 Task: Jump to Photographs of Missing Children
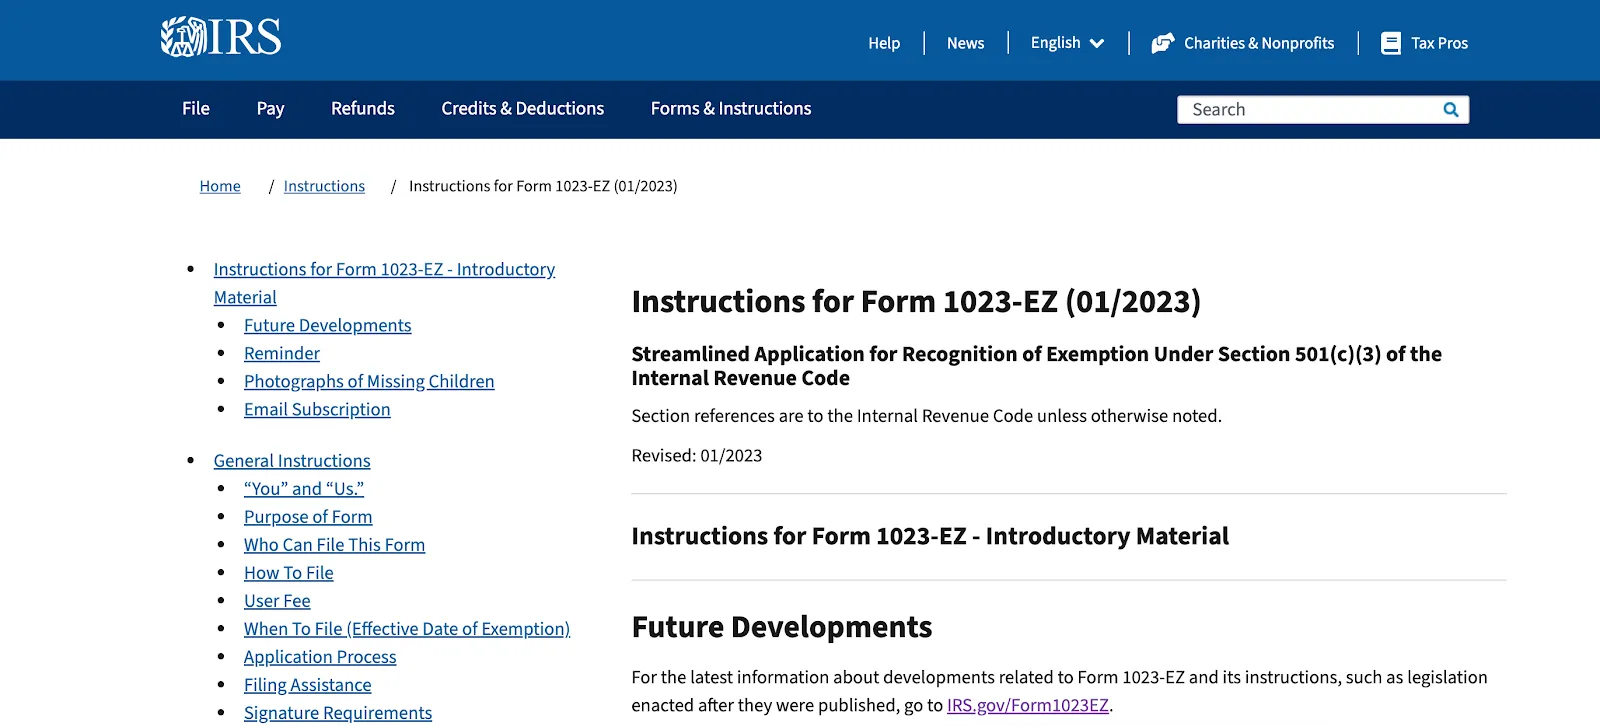pyautogui.click(x=369, y=381)
